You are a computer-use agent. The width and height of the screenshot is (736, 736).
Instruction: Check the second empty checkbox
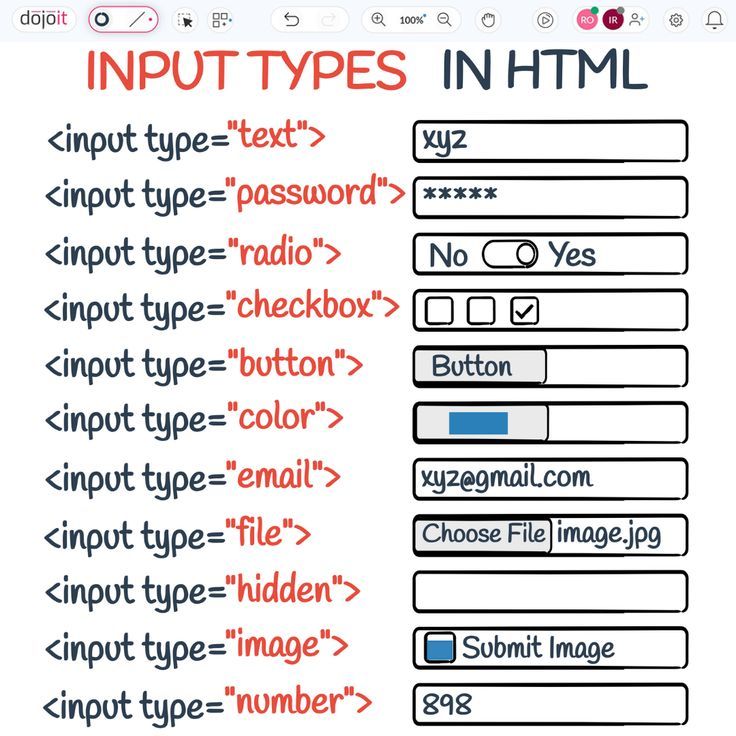click(481, 311)
